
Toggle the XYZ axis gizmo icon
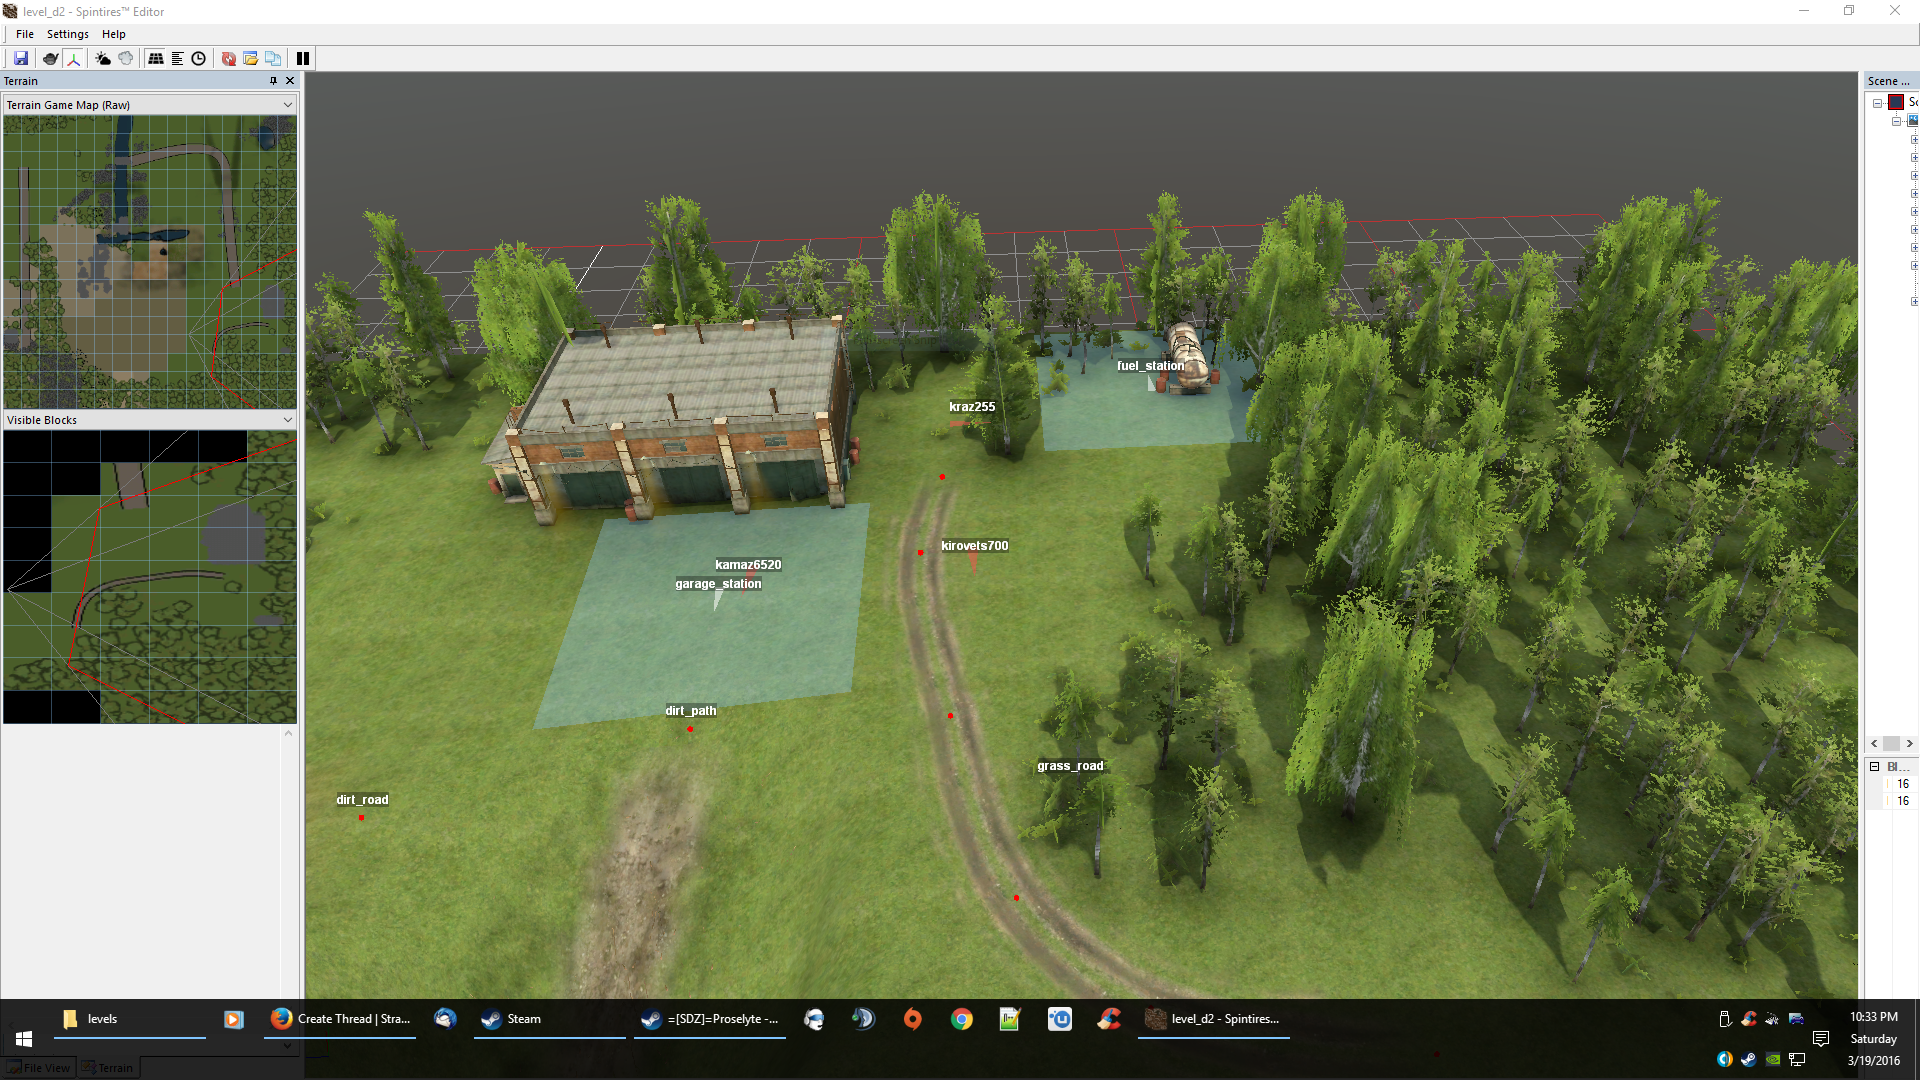pos(74,58)
